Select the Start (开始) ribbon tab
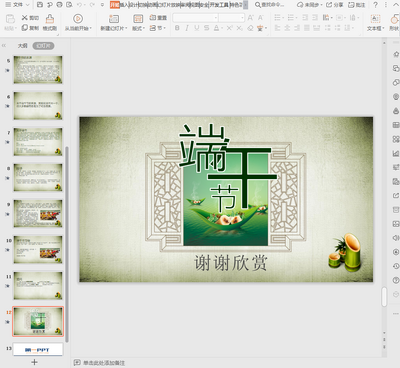Screen dimensions: 400x368 115,5
